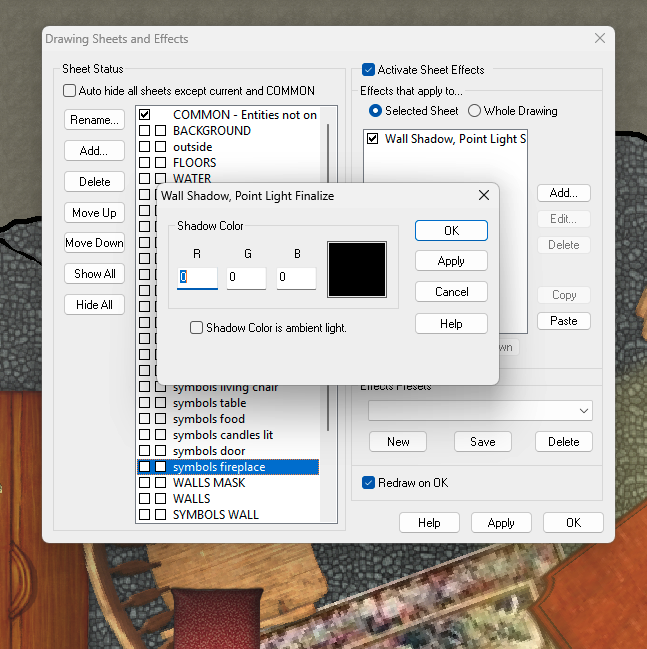Select the Whole Drawing radio option
This screenshot has height=649, width=647.
point(474,111)
